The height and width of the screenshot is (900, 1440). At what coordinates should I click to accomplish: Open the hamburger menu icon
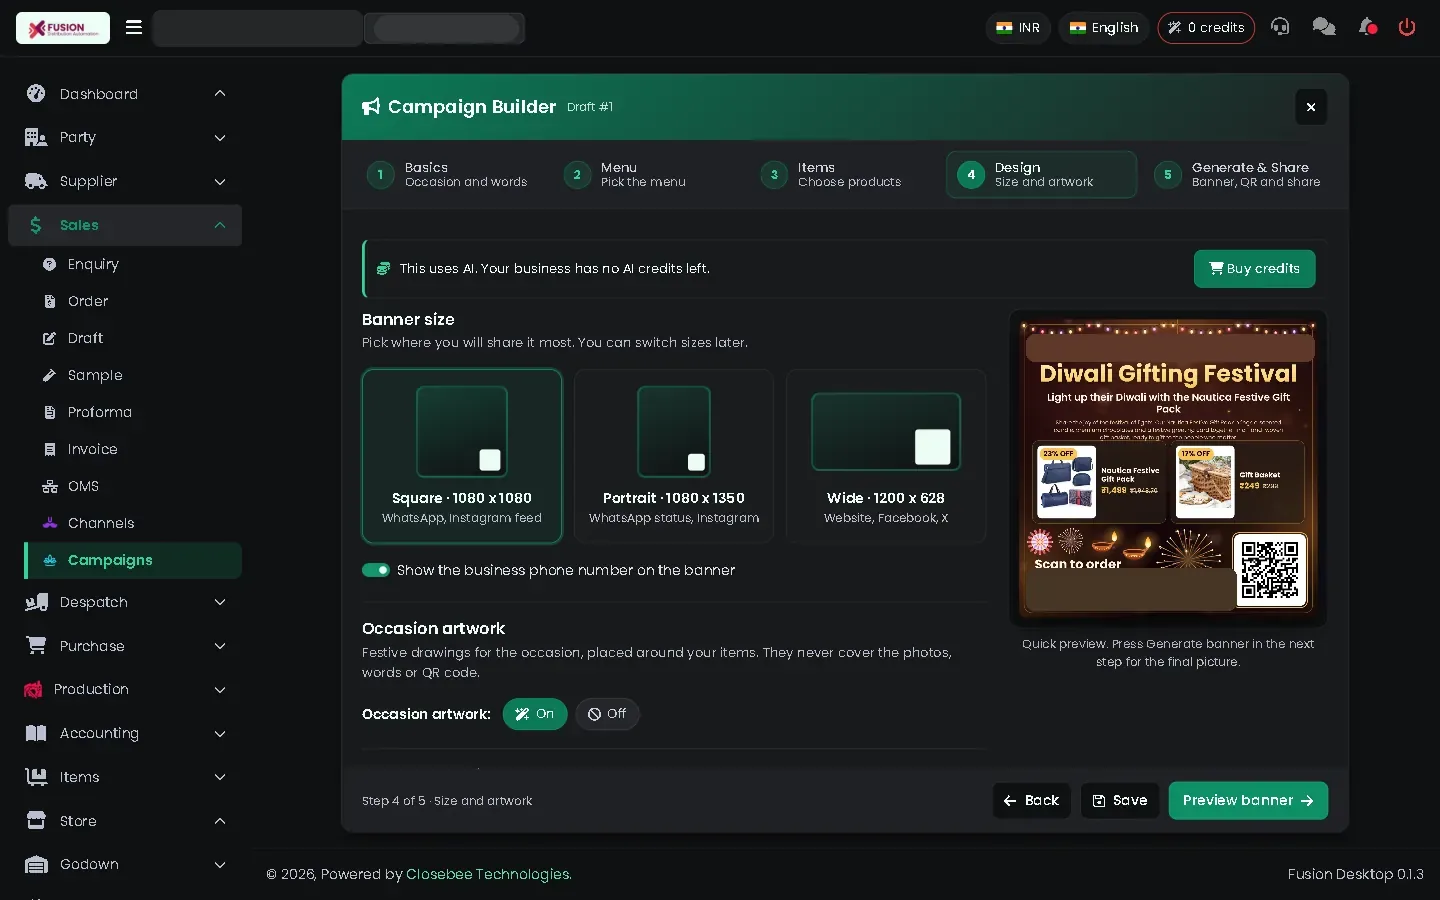(134, 27)
